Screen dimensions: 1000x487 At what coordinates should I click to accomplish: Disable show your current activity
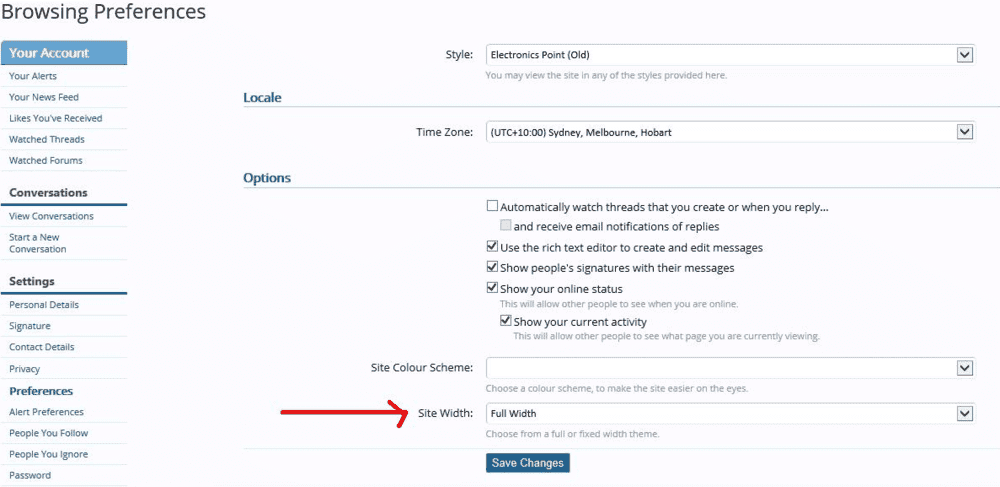click(x=506, y=322)
